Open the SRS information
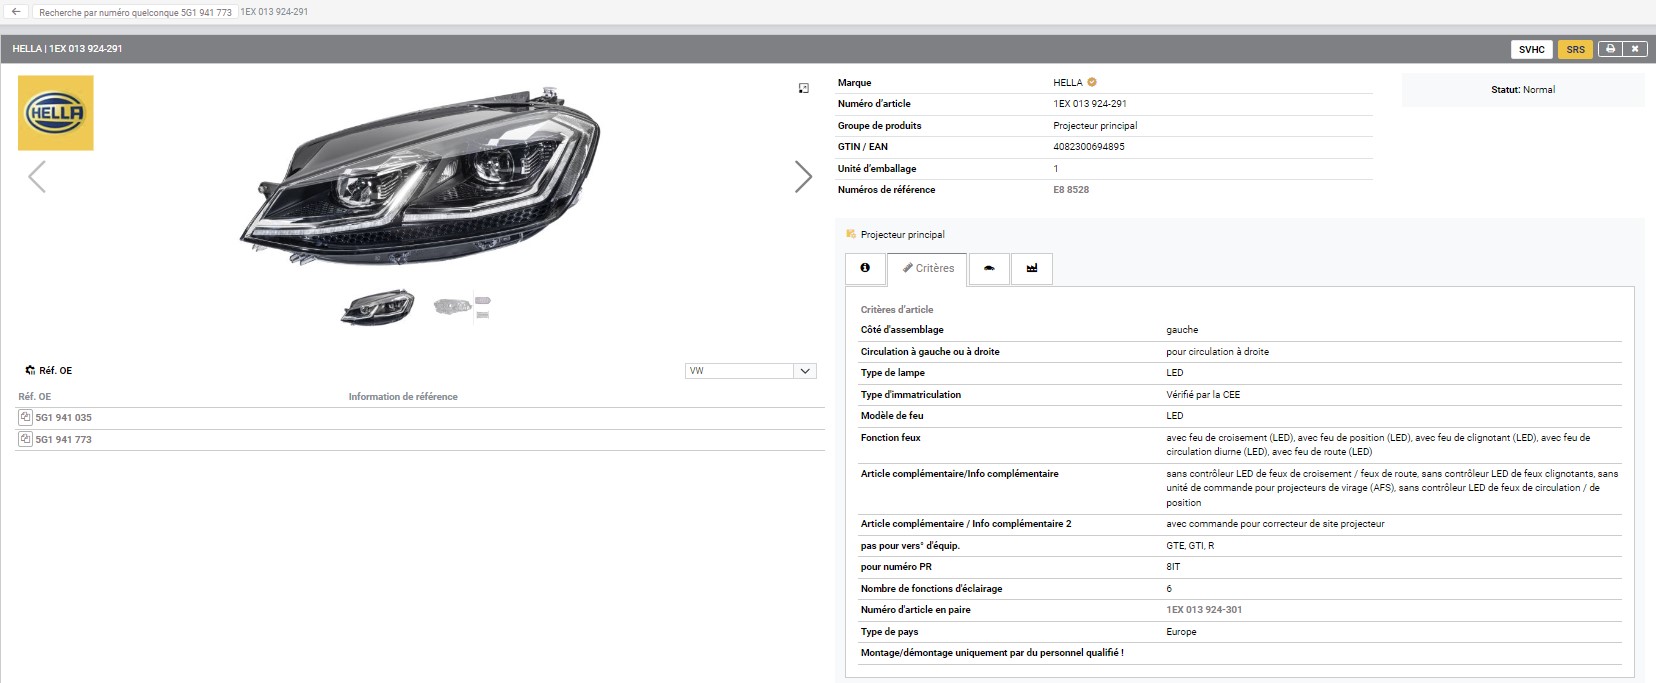This screenshot has height=683, width=1656. click(x=1576, y=49)
